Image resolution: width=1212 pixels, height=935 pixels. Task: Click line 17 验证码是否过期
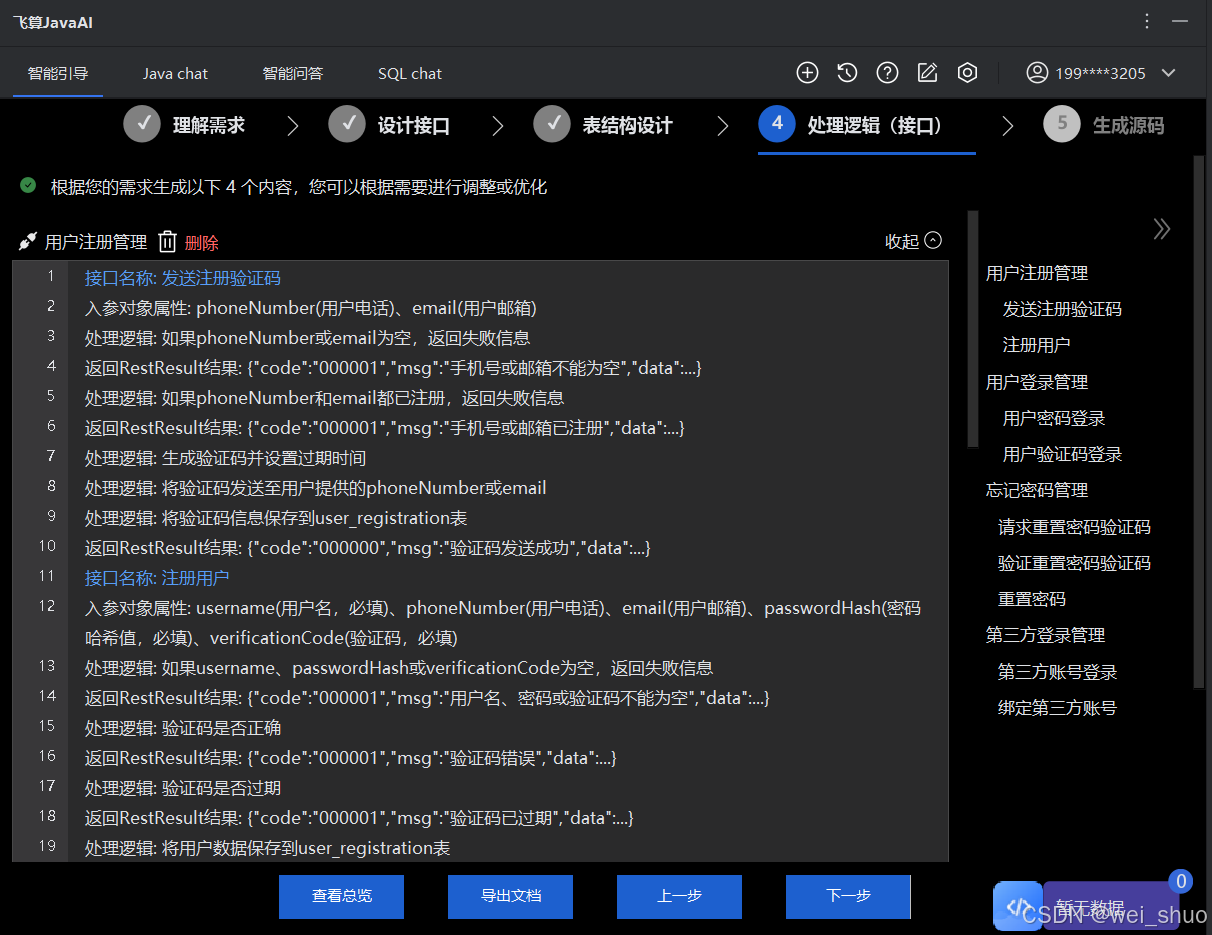pyautogui.click(x=183, y=788)
